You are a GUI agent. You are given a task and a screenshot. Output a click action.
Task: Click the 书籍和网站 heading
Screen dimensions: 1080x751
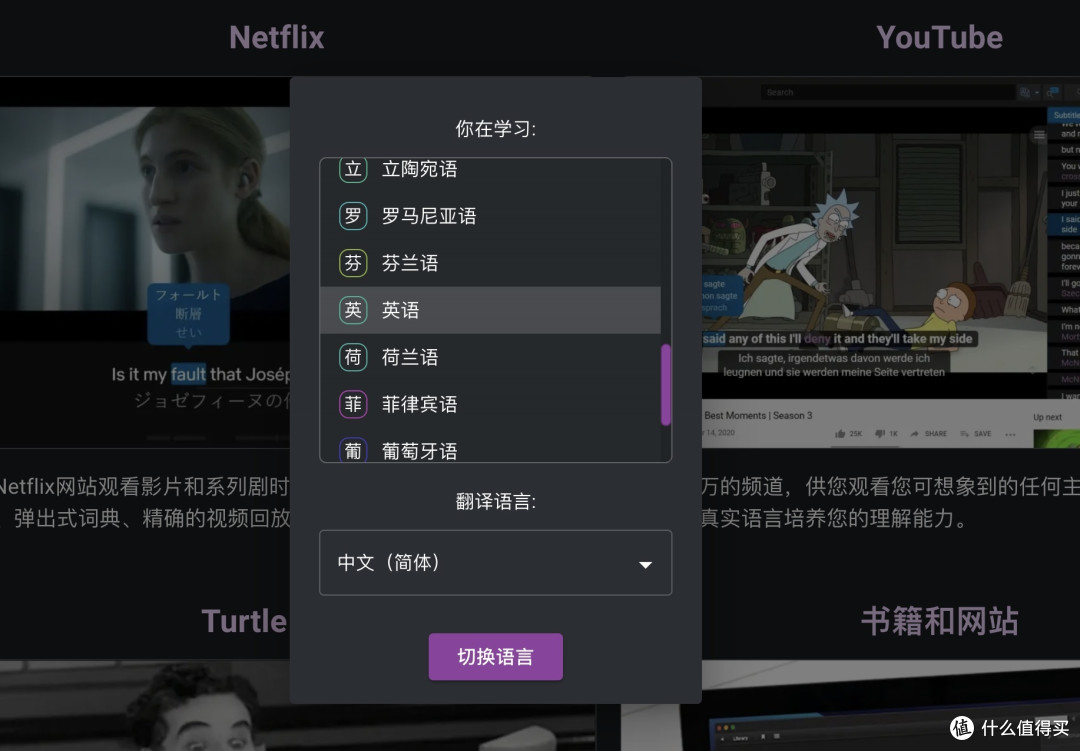tap(939, 621)
